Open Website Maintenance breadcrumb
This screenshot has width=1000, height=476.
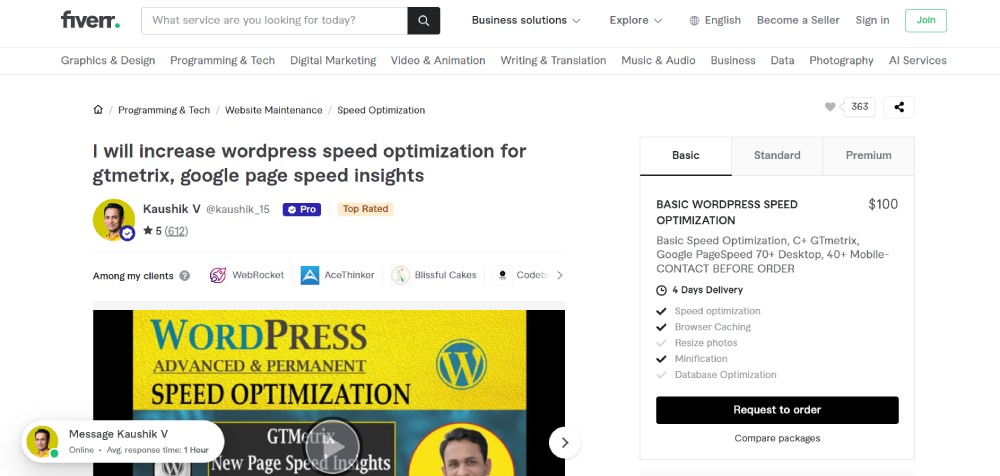pyautogui.click(x=274, y=110)
